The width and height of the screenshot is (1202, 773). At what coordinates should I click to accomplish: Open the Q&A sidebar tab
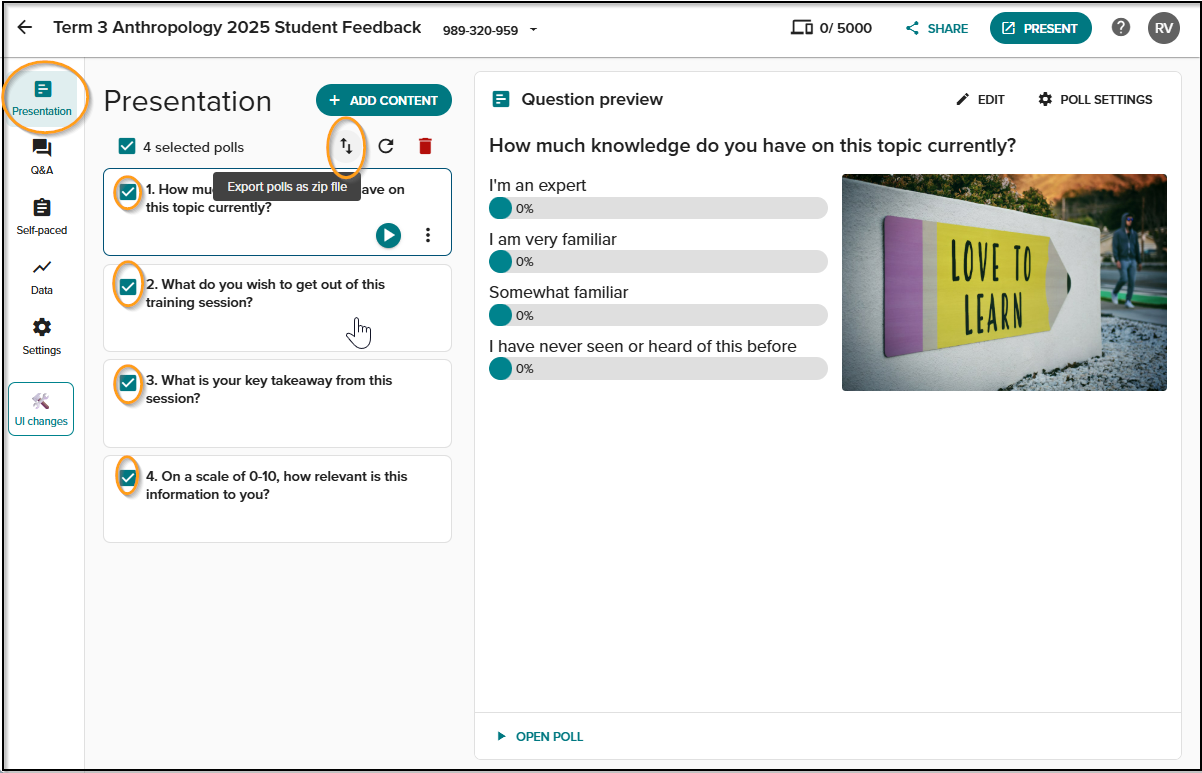42,157
